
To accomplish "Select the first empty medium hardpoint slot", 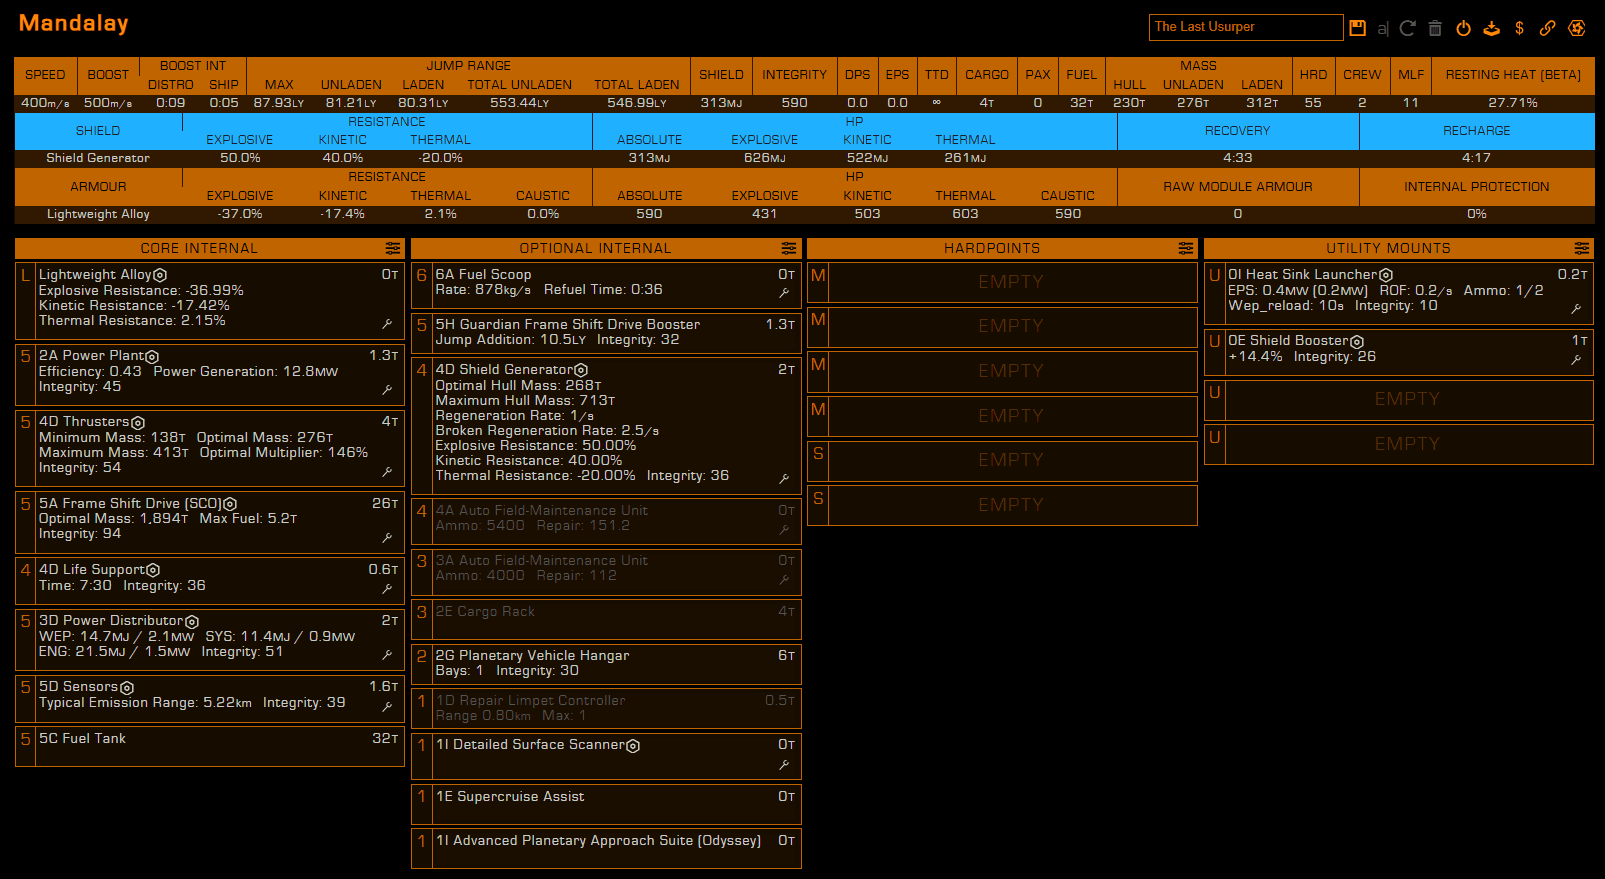I will coord(1011,282).
